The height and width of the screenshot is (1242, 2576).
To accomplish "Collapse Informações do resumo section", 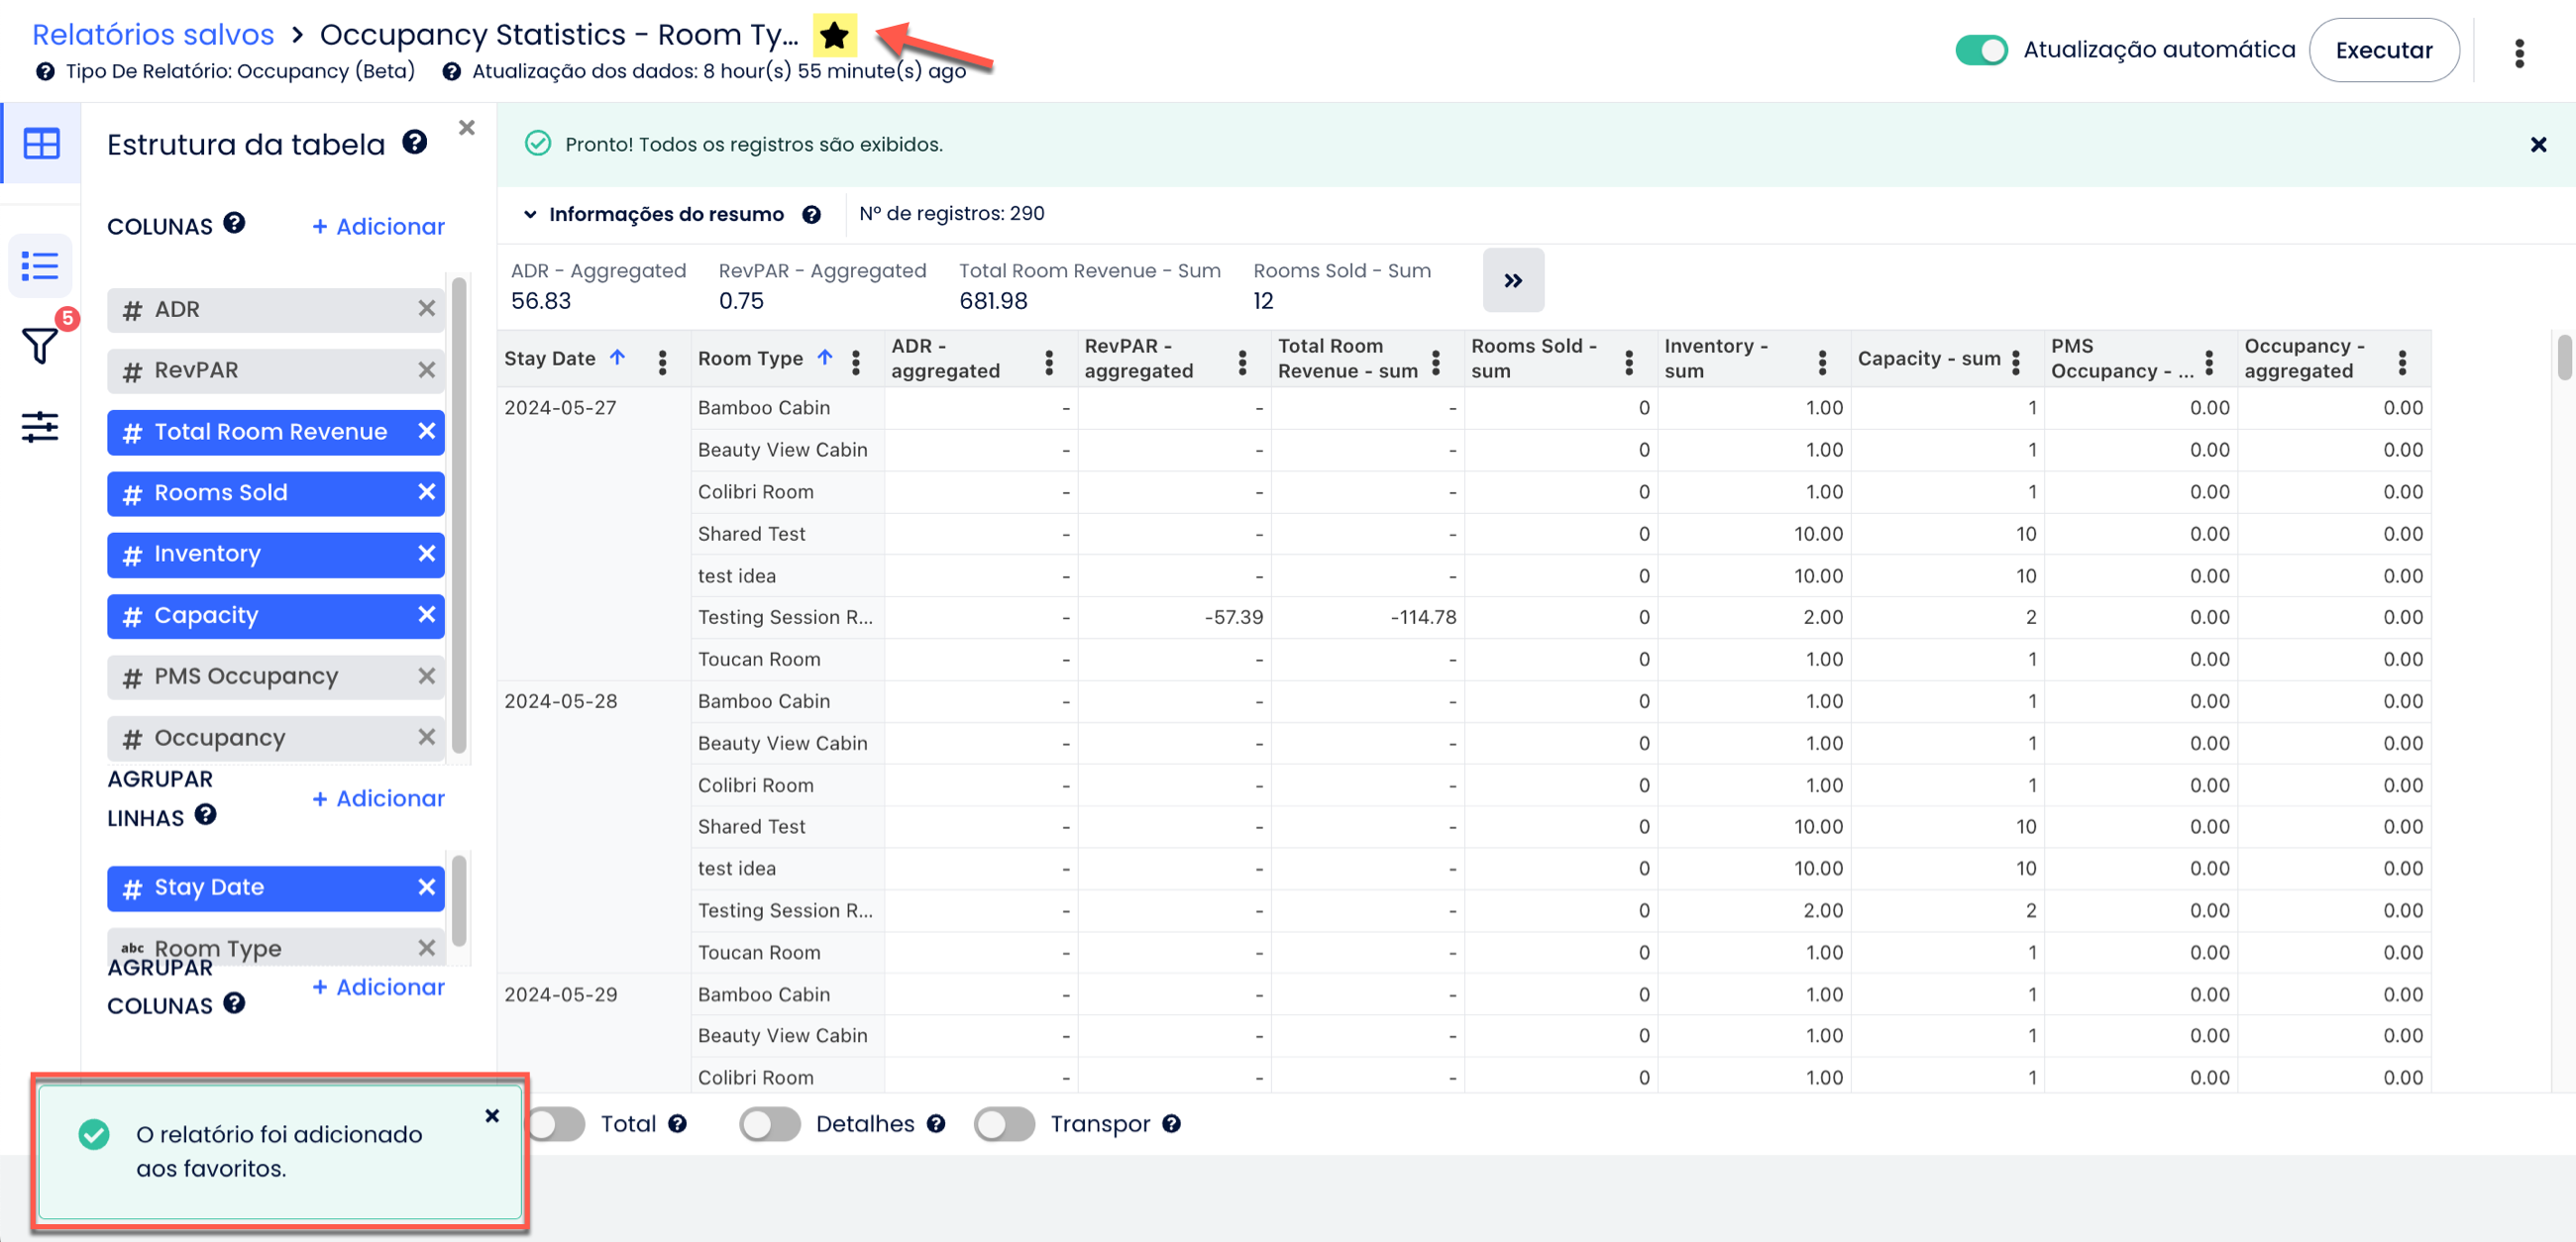I will pyautogui.click(x=530, y=214).
